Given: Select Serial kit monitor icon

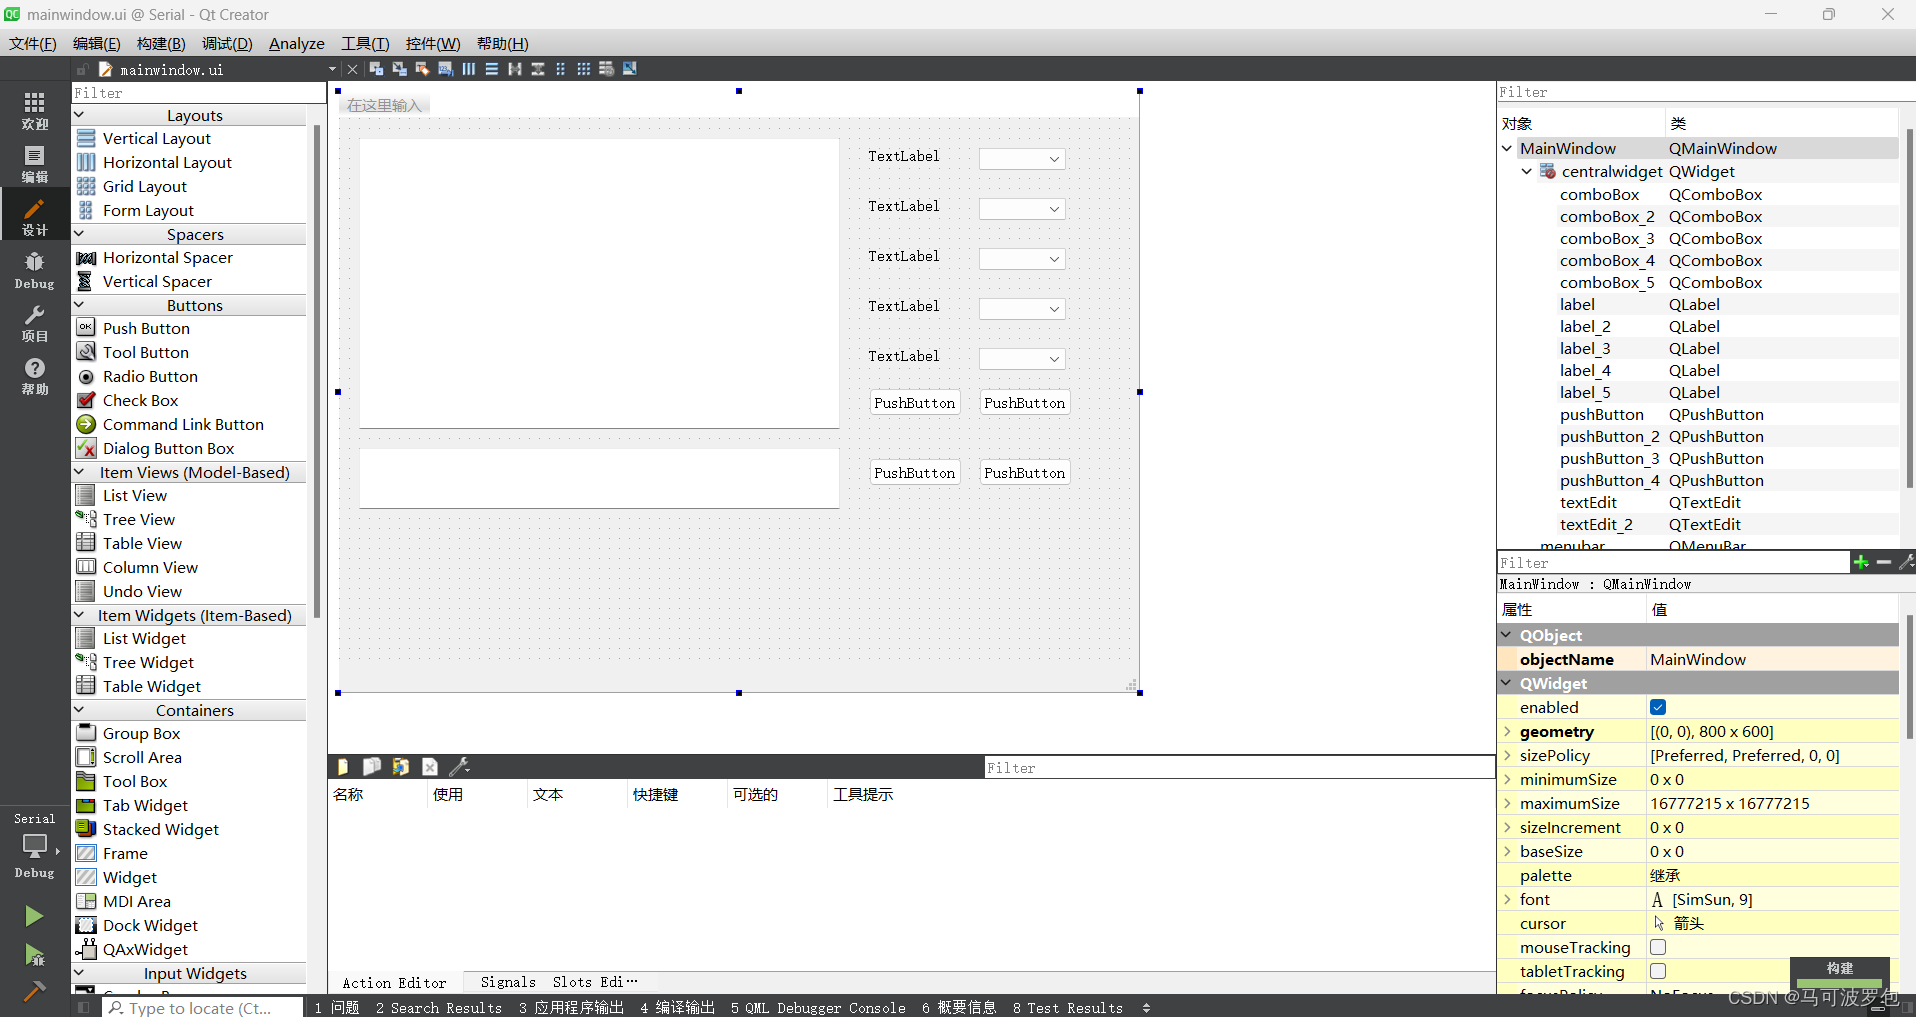Looking at the screenshot, I should click(34, 846).
